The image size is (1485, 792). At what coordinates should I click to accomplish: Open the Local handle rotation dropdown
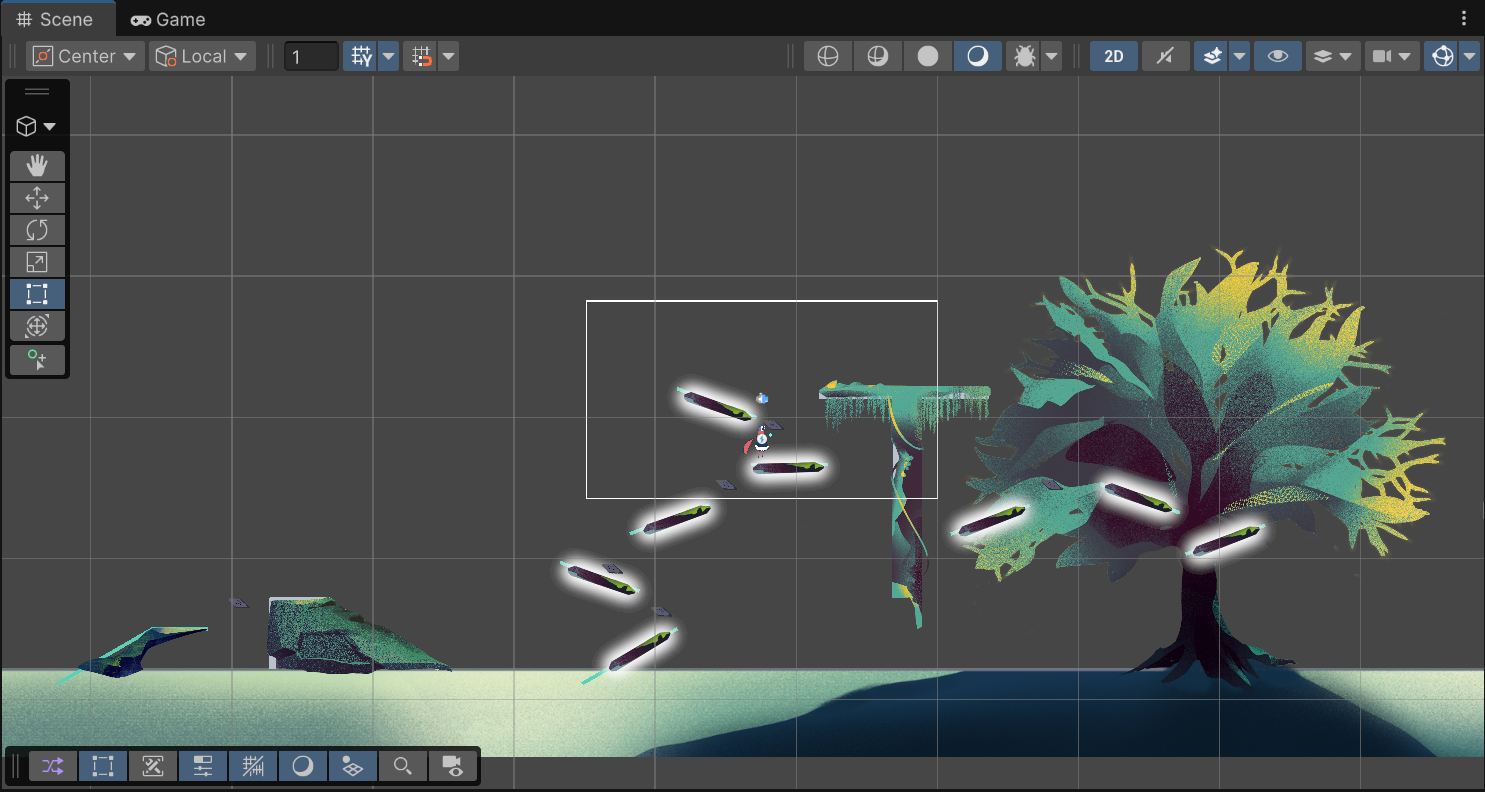pos(202,56)
